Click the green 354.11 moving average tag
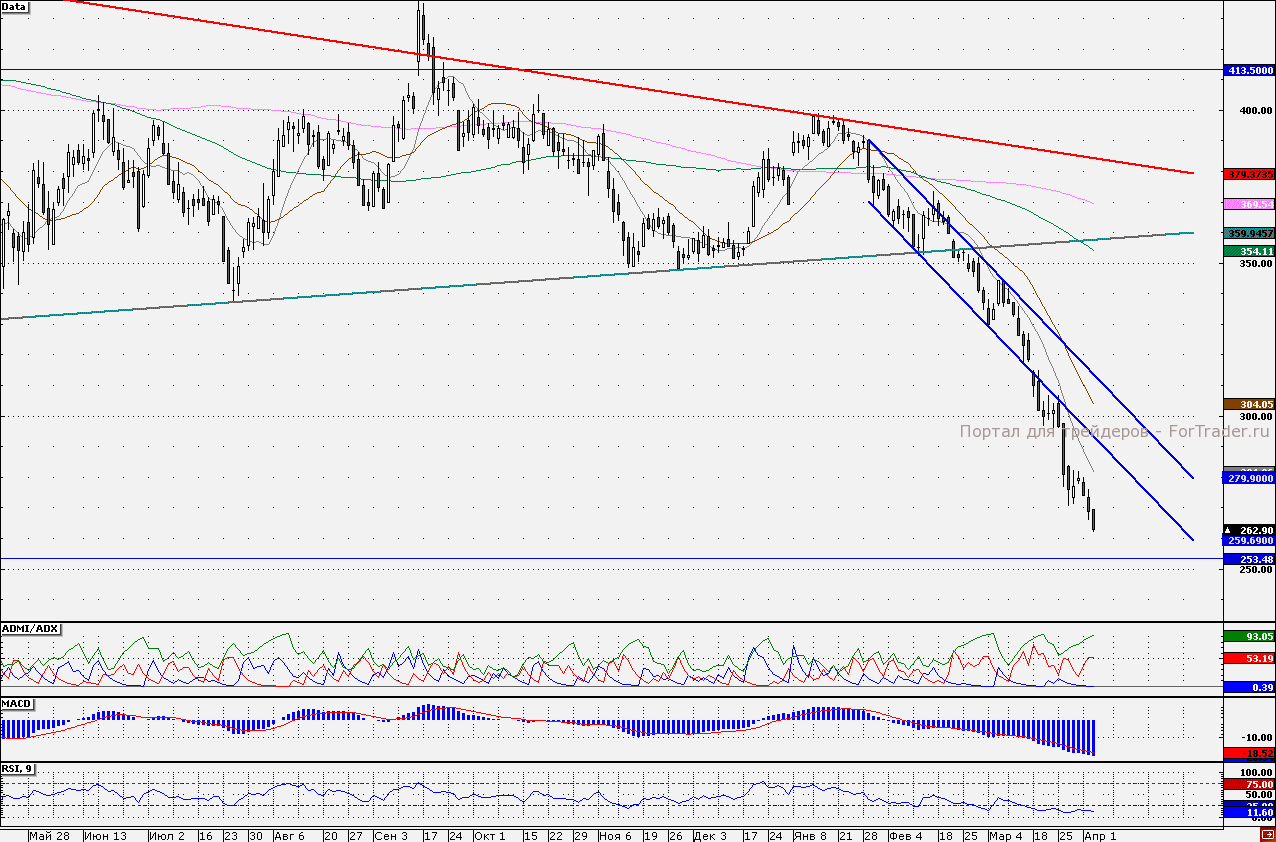Screen dimensions: 1276x842 coord(1249,251)
